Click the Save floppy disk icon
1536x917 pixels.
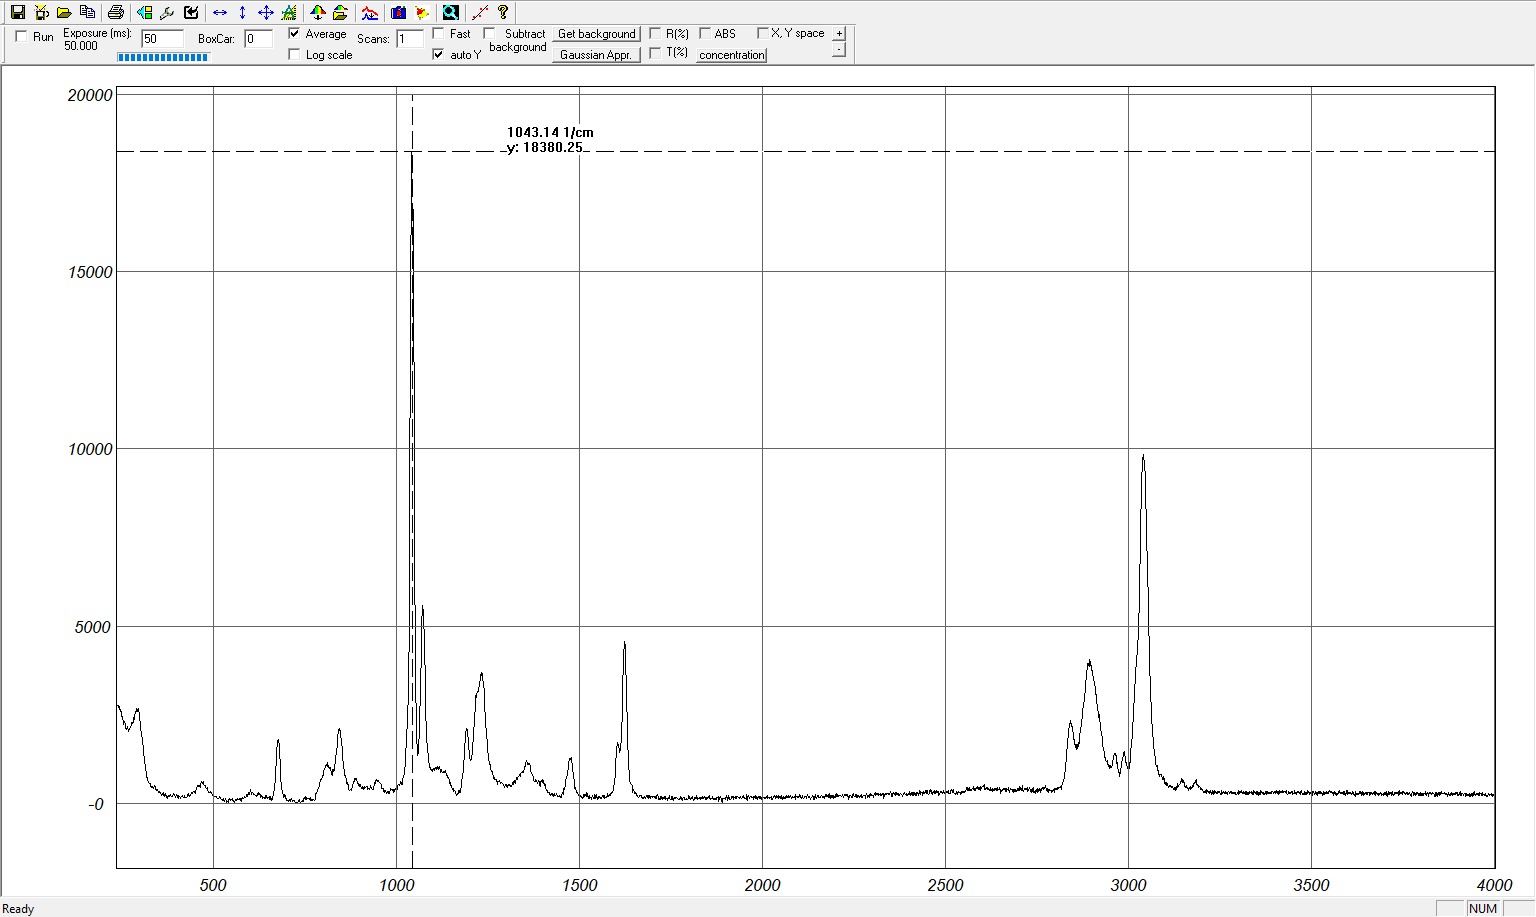[17, 13]
